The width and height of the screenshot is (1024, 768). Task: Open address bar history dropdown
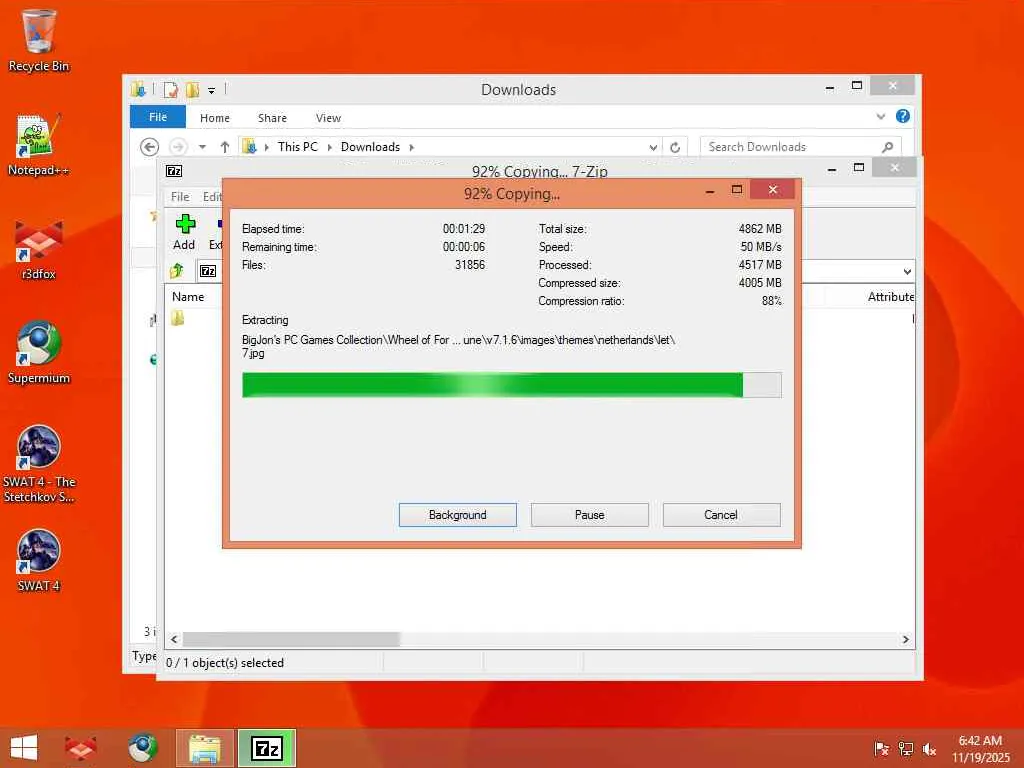pyautogui.click(x=653, y=148)
